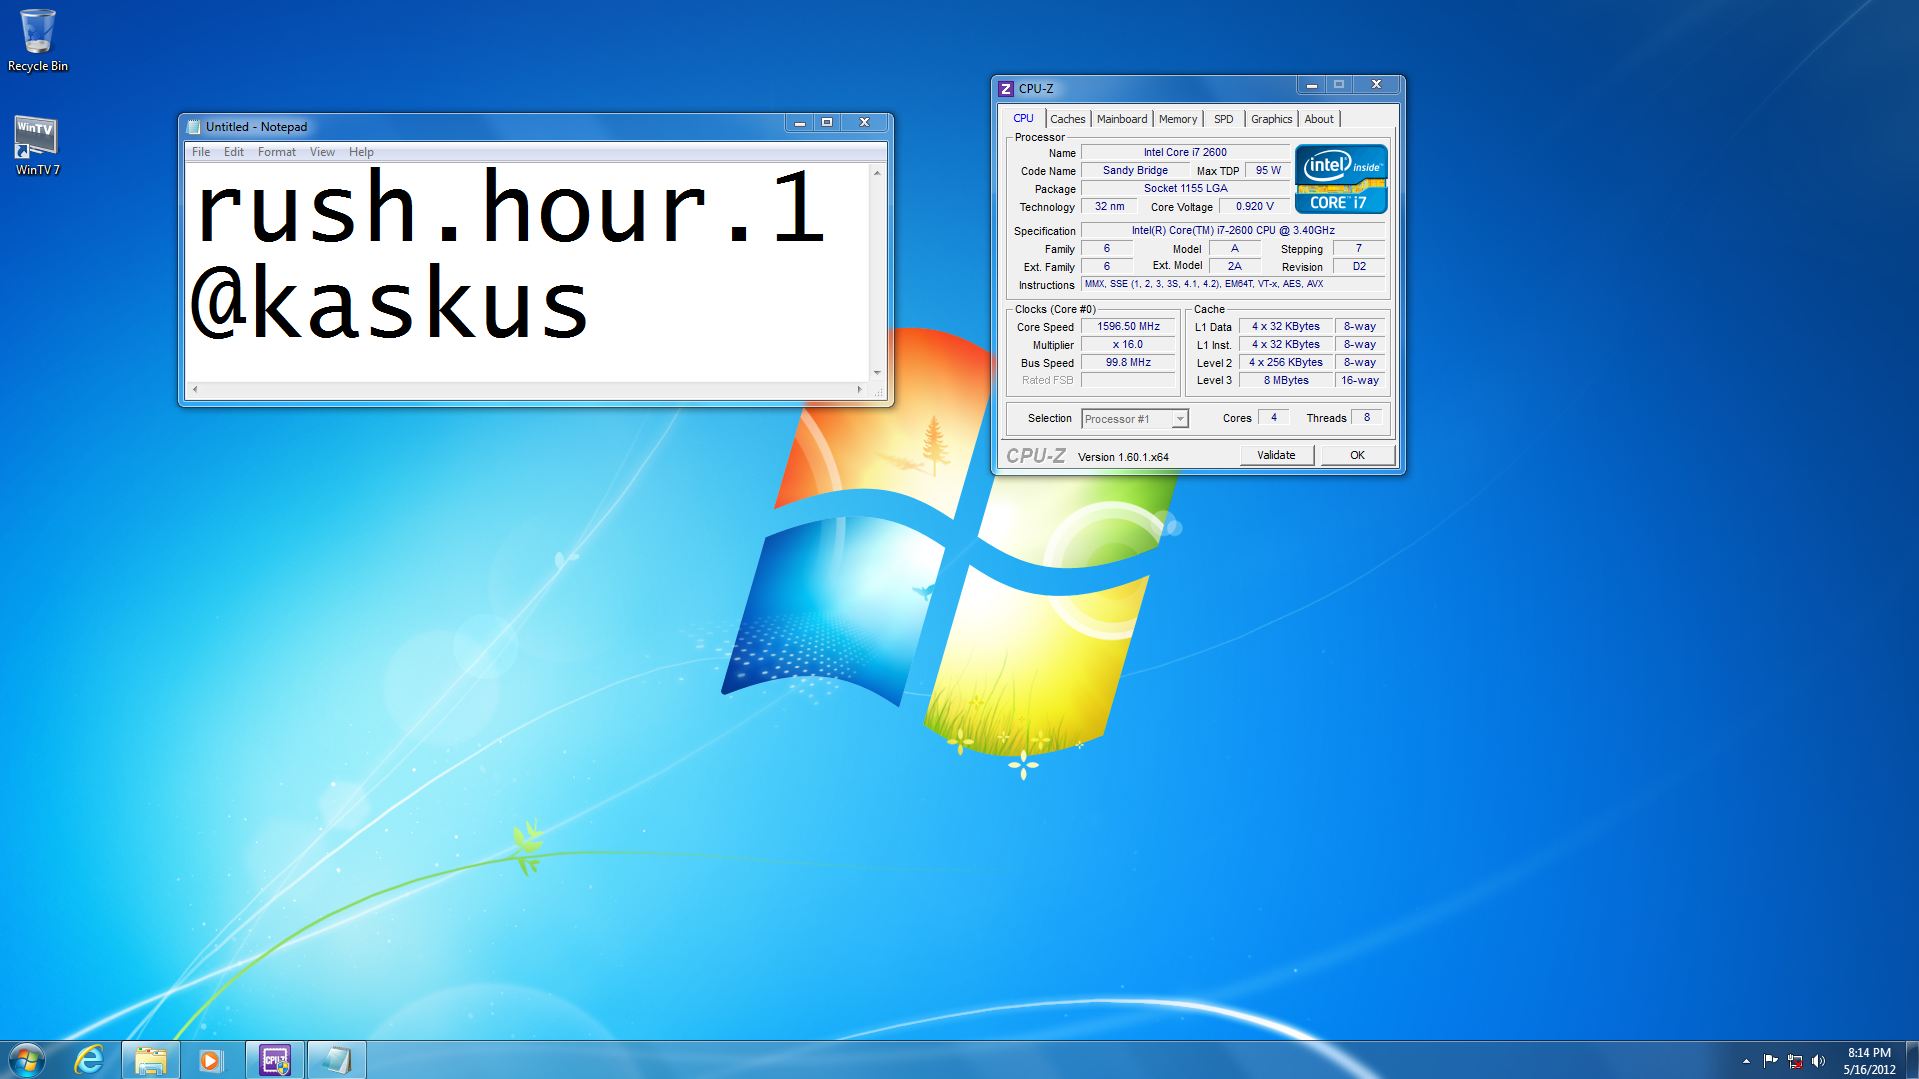
Task: Click Specification field 'i7-2600 CPU @ 3.40GHz'
Action: tap(1233, 230)
